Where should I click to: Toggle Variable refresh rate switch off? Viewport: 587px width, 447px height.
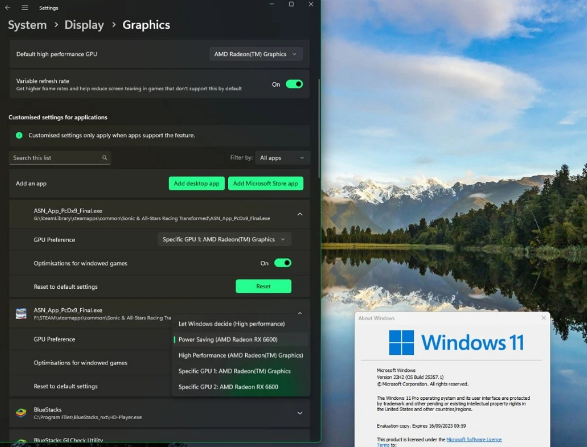pyautogui.click(x=294, y=84)
